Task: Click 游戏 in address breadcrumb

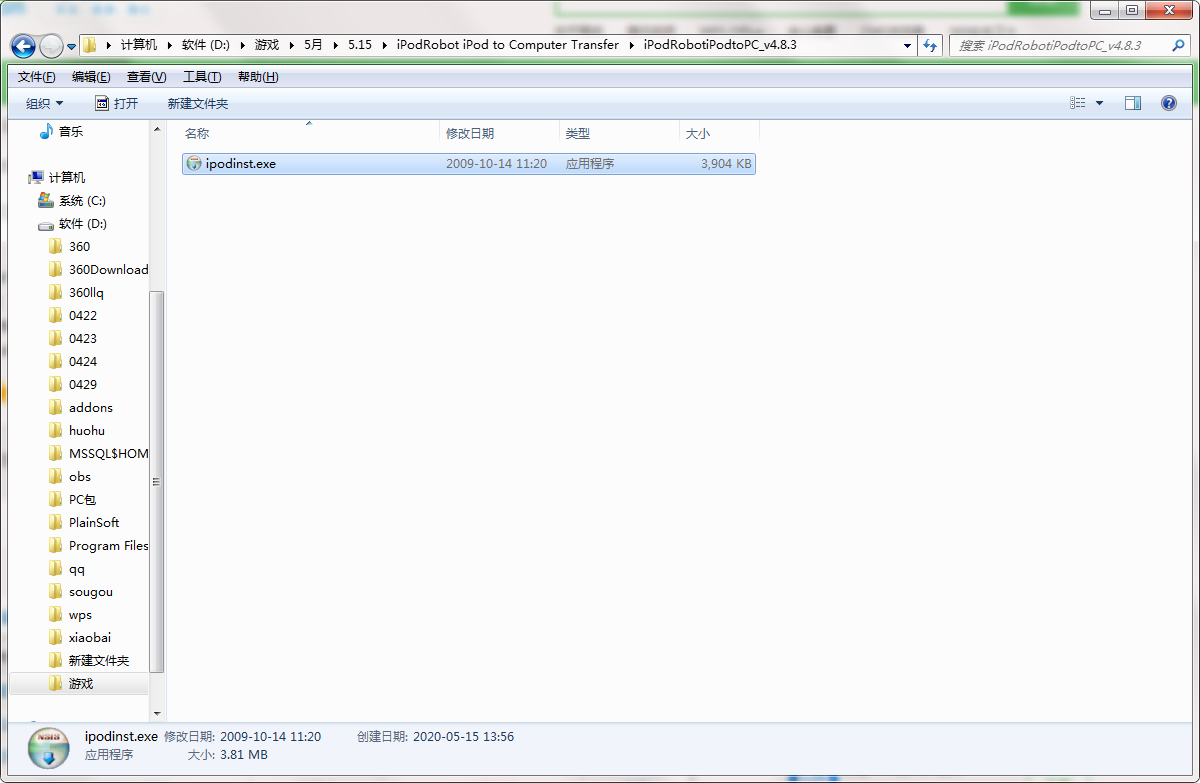Action: (267, 45)
